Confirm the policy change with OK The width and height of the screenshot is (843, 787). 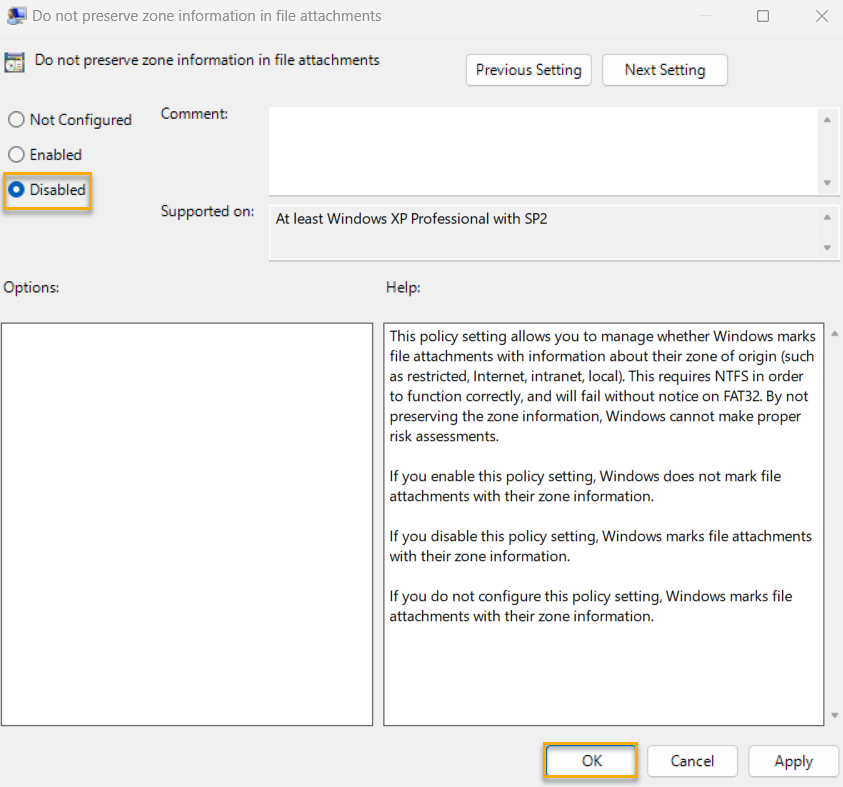(590, 761)
